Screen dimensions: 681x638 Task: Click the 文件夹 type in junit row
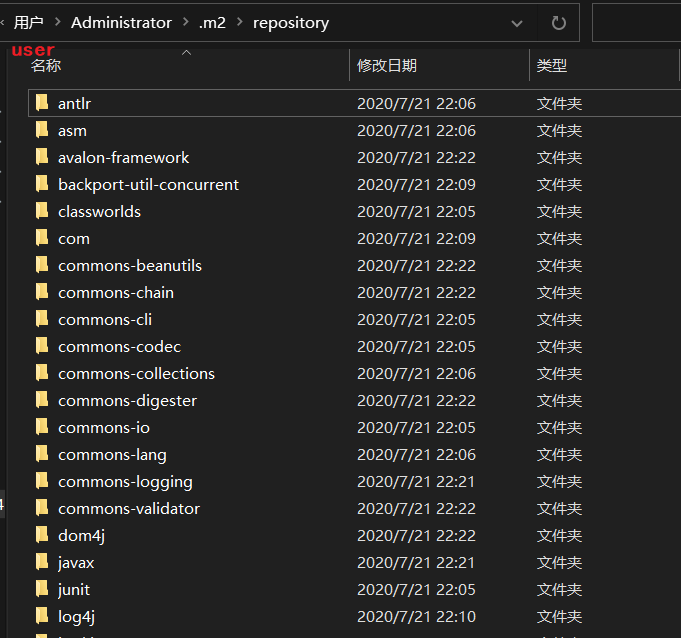point(559,590)
